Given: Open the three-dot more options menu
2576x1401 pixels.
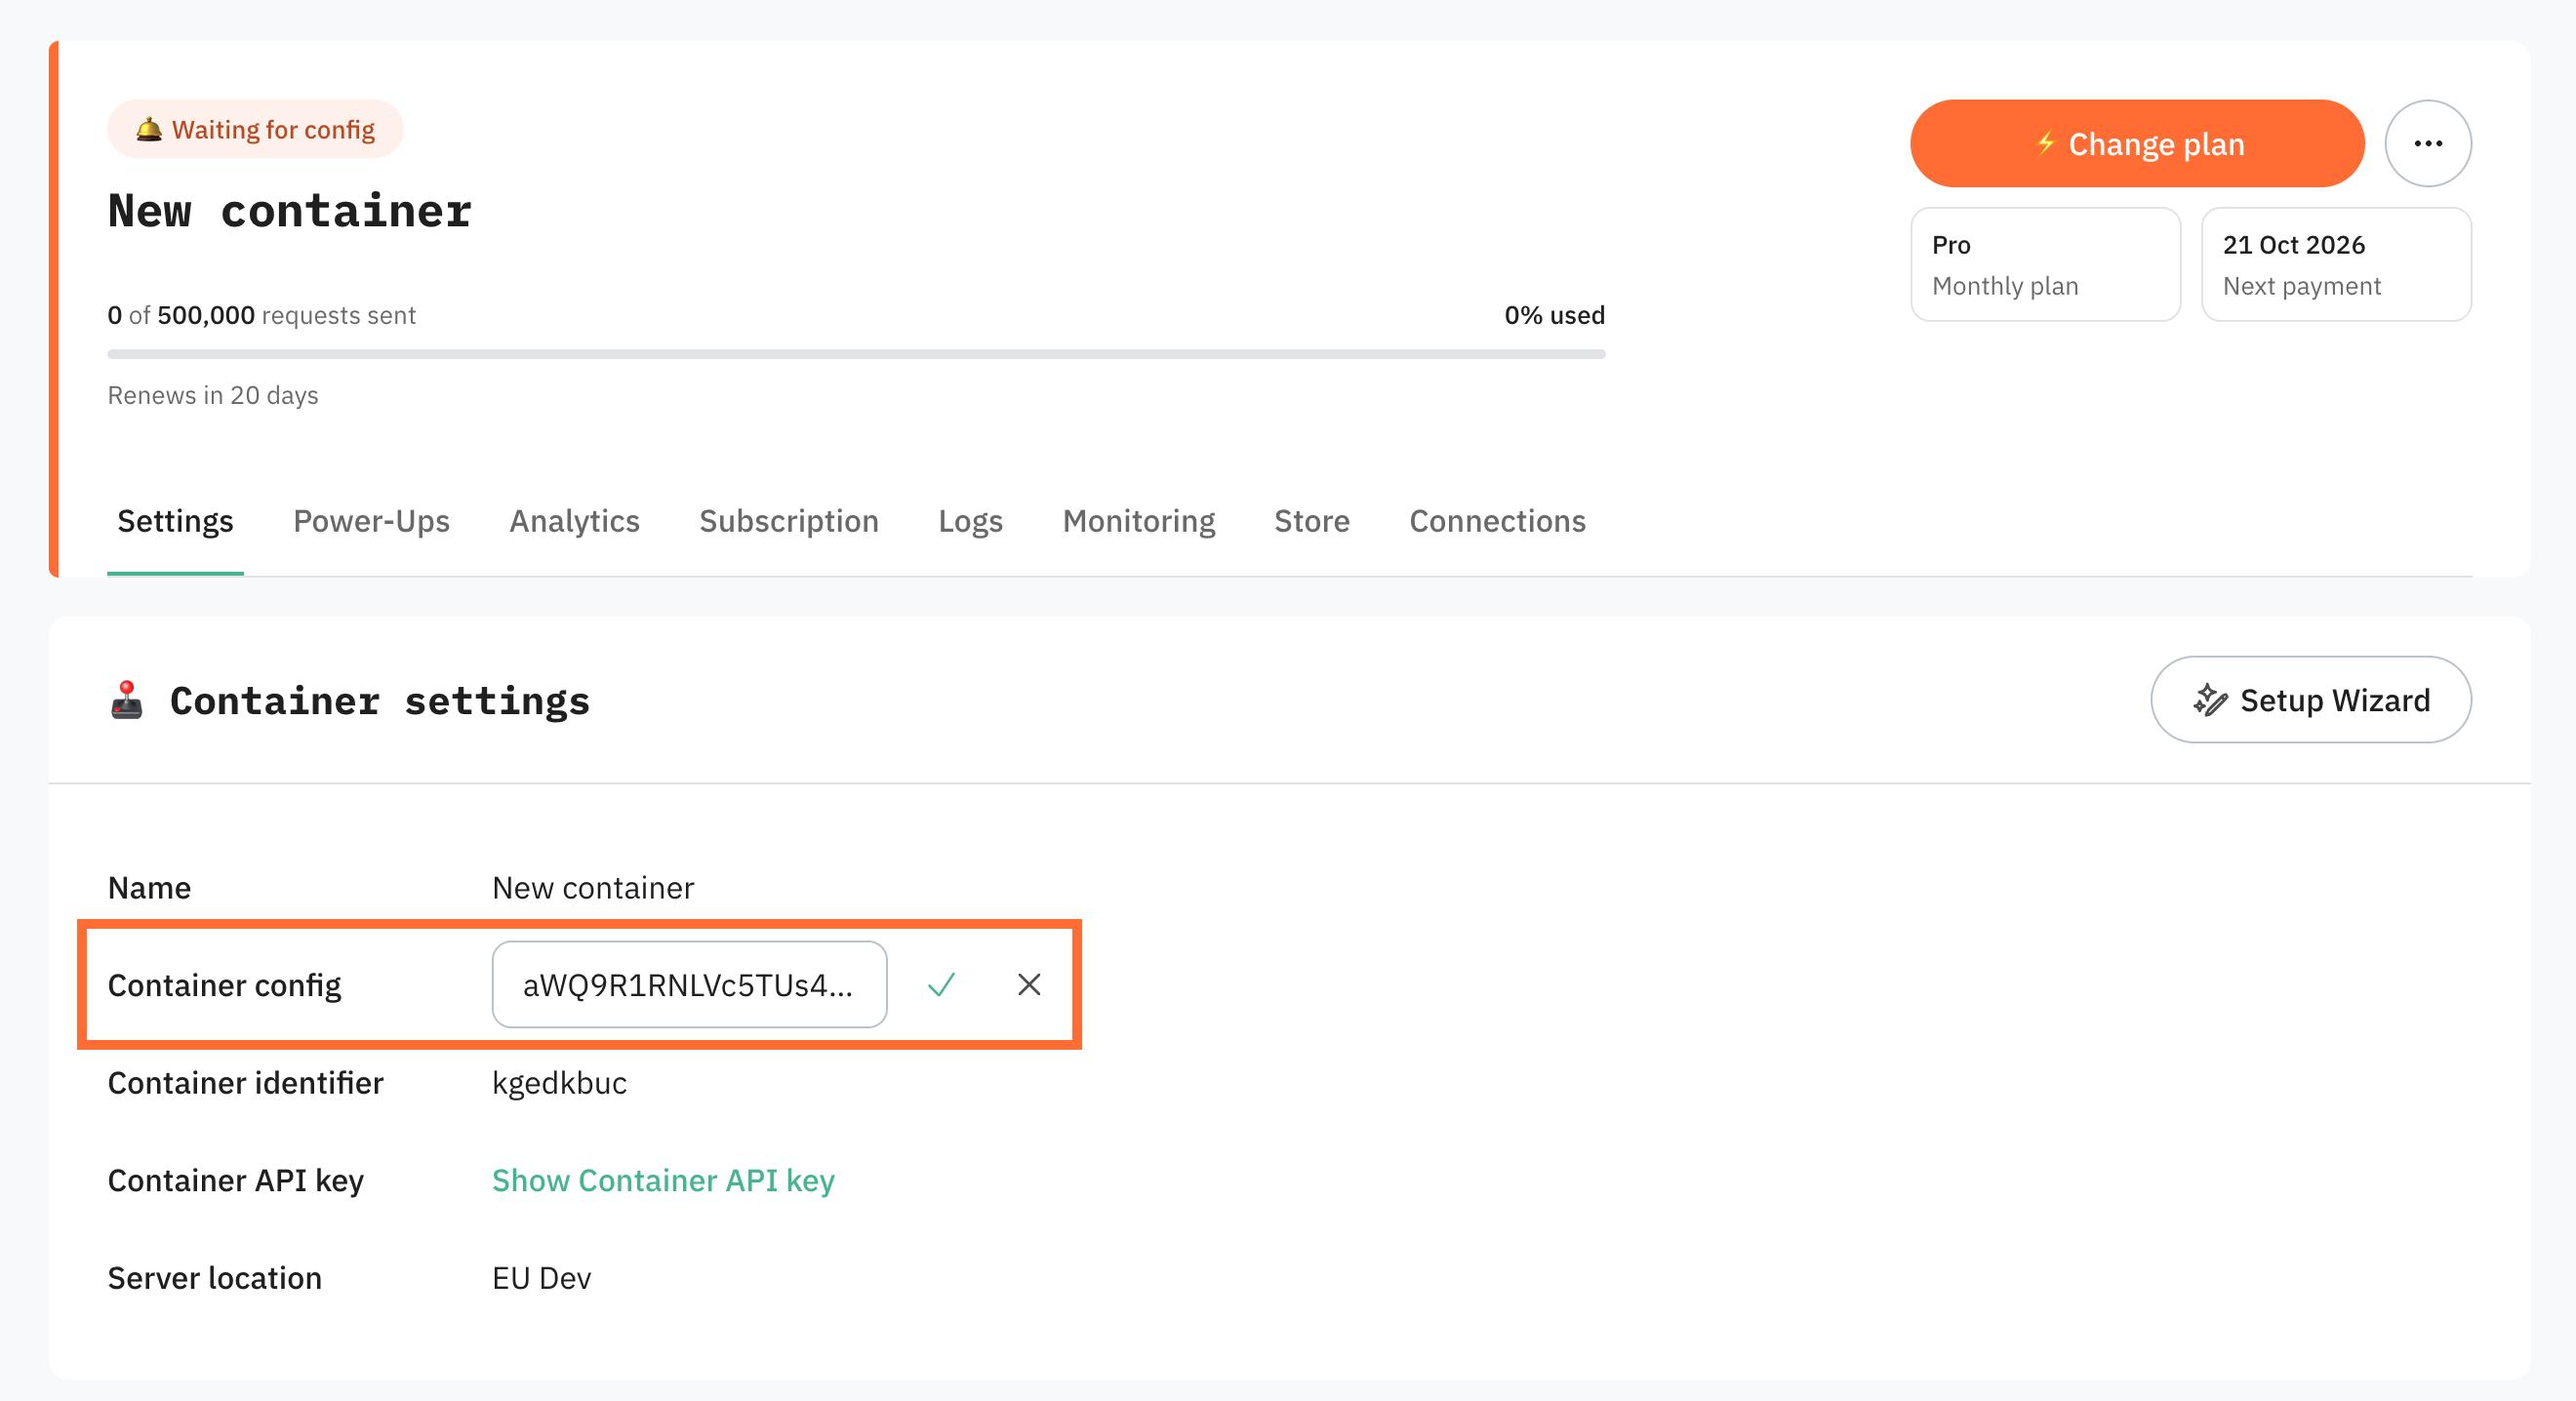Looking at the screenshot, I should click(x=2428, y=143).
